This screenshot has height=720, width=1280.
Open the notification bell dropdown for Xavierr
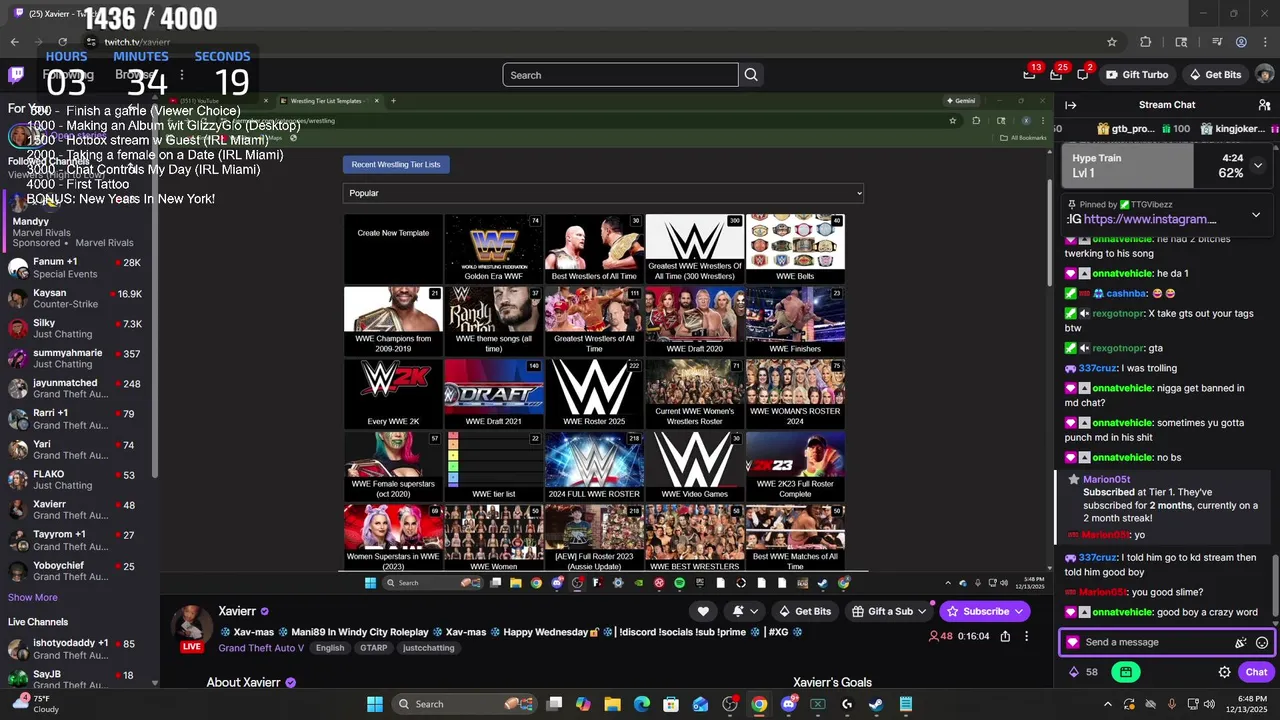click(x=745, y=611)
